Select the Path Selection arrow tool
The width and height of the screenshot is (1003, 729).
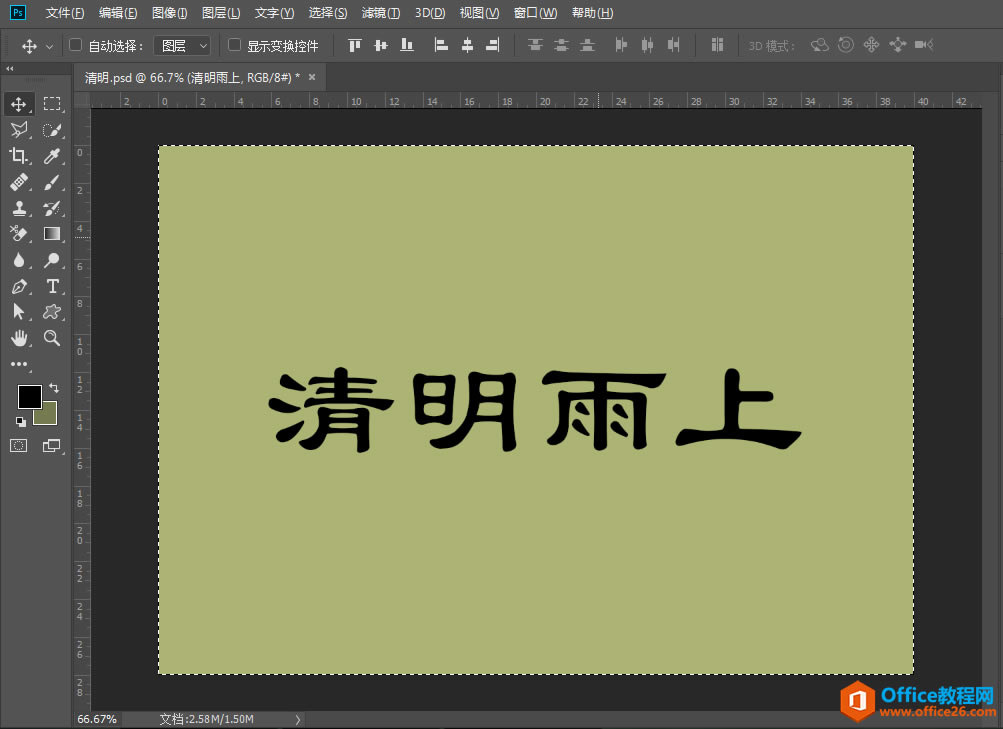coord(19,311)
